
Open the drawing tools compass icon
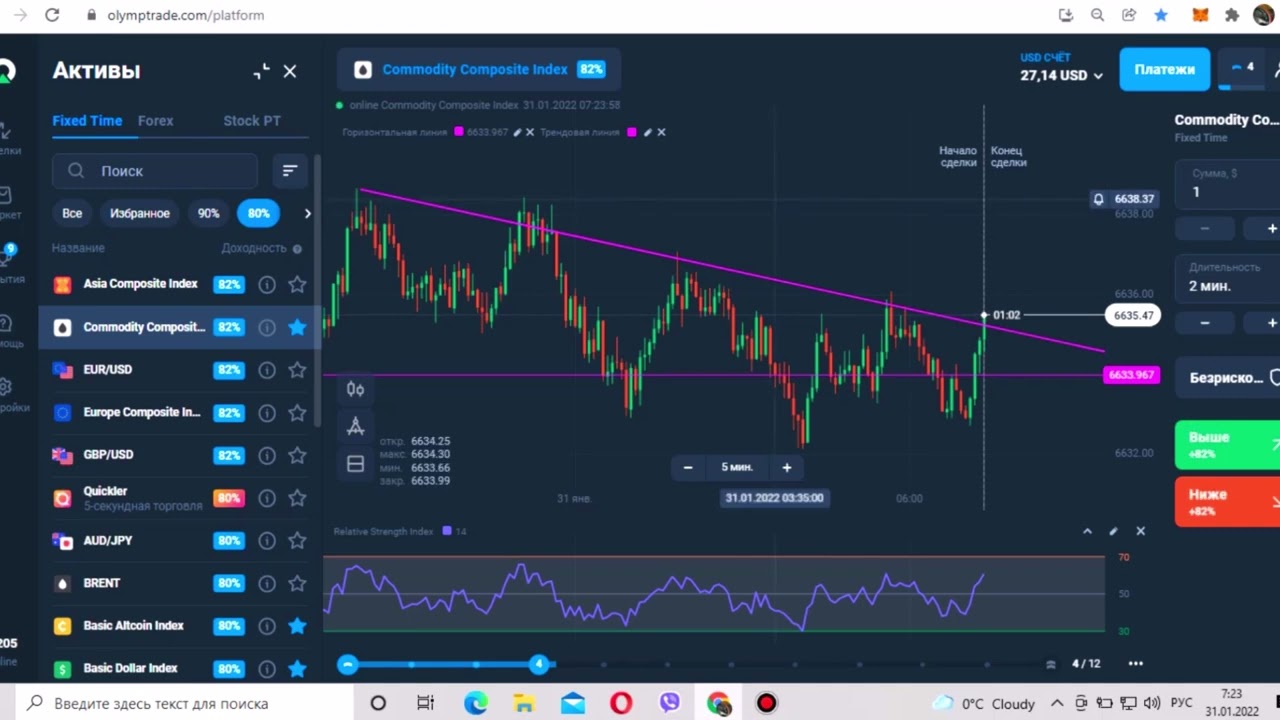[x=355, y=427]
